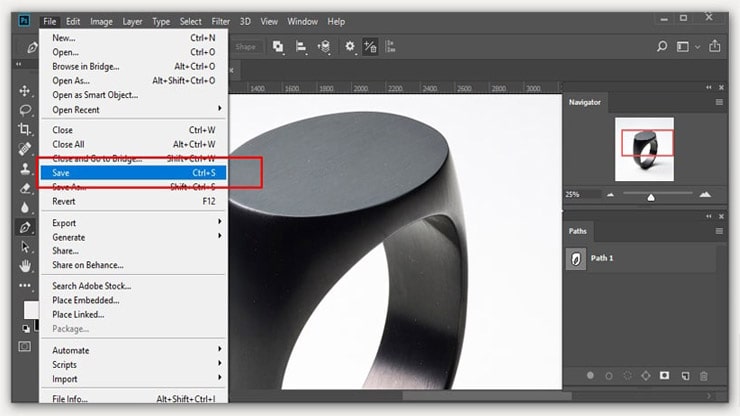Screen dimensions: 740x416
Task: Expand the Open Recent submenu
Action: 133,110
